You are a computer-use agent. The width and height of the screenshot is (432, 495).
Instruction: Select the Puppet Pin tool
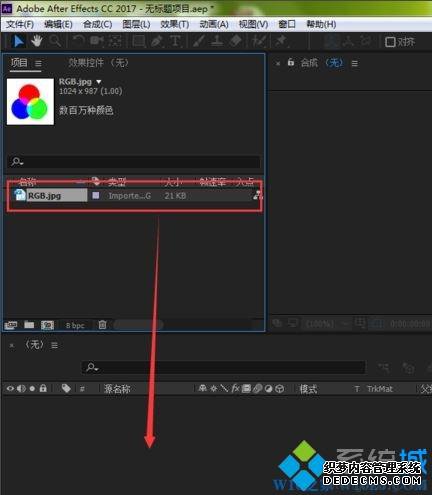[x=281, y=41]
